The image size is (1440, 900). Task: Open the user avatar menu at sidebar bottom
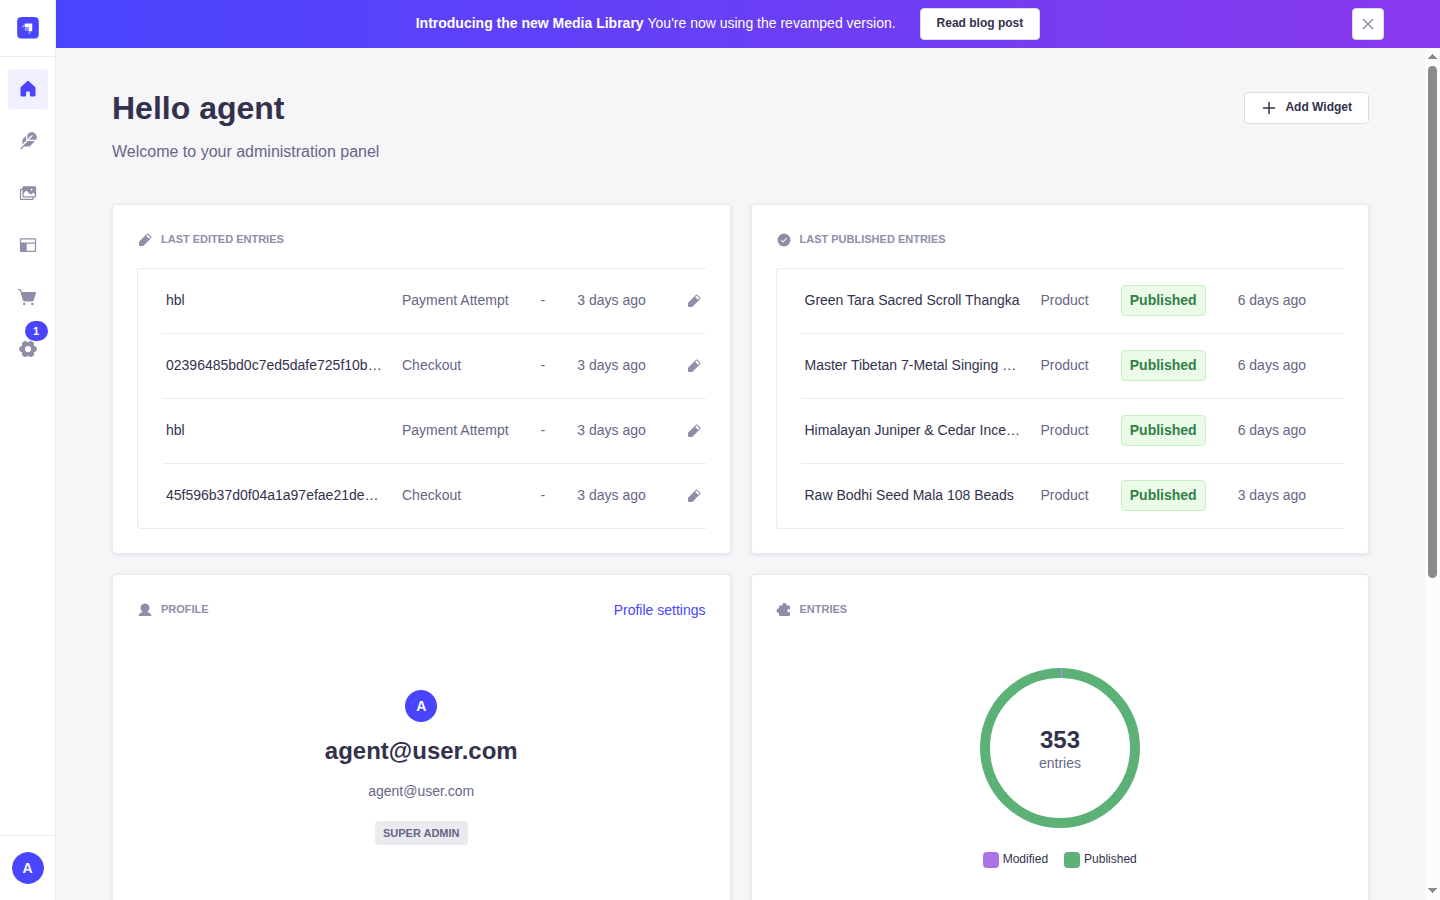(28, 868)
